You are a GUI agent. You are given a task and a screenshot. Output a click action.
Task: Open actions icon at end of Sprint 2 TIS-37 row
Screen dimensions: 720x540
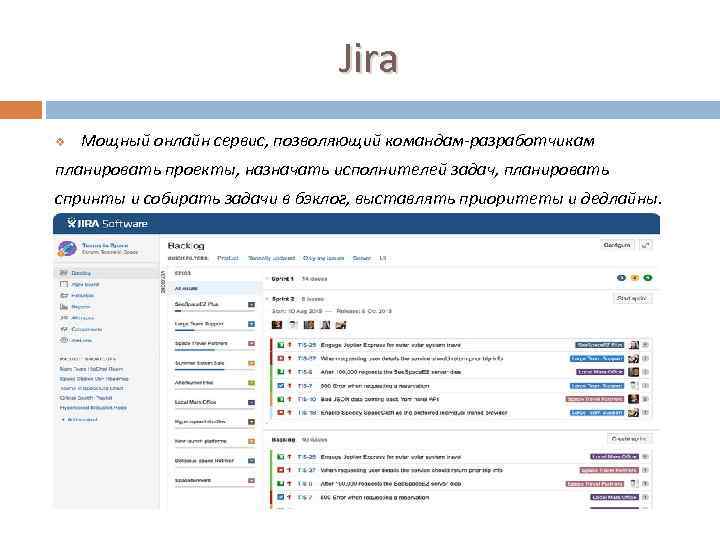pos(645,358)
